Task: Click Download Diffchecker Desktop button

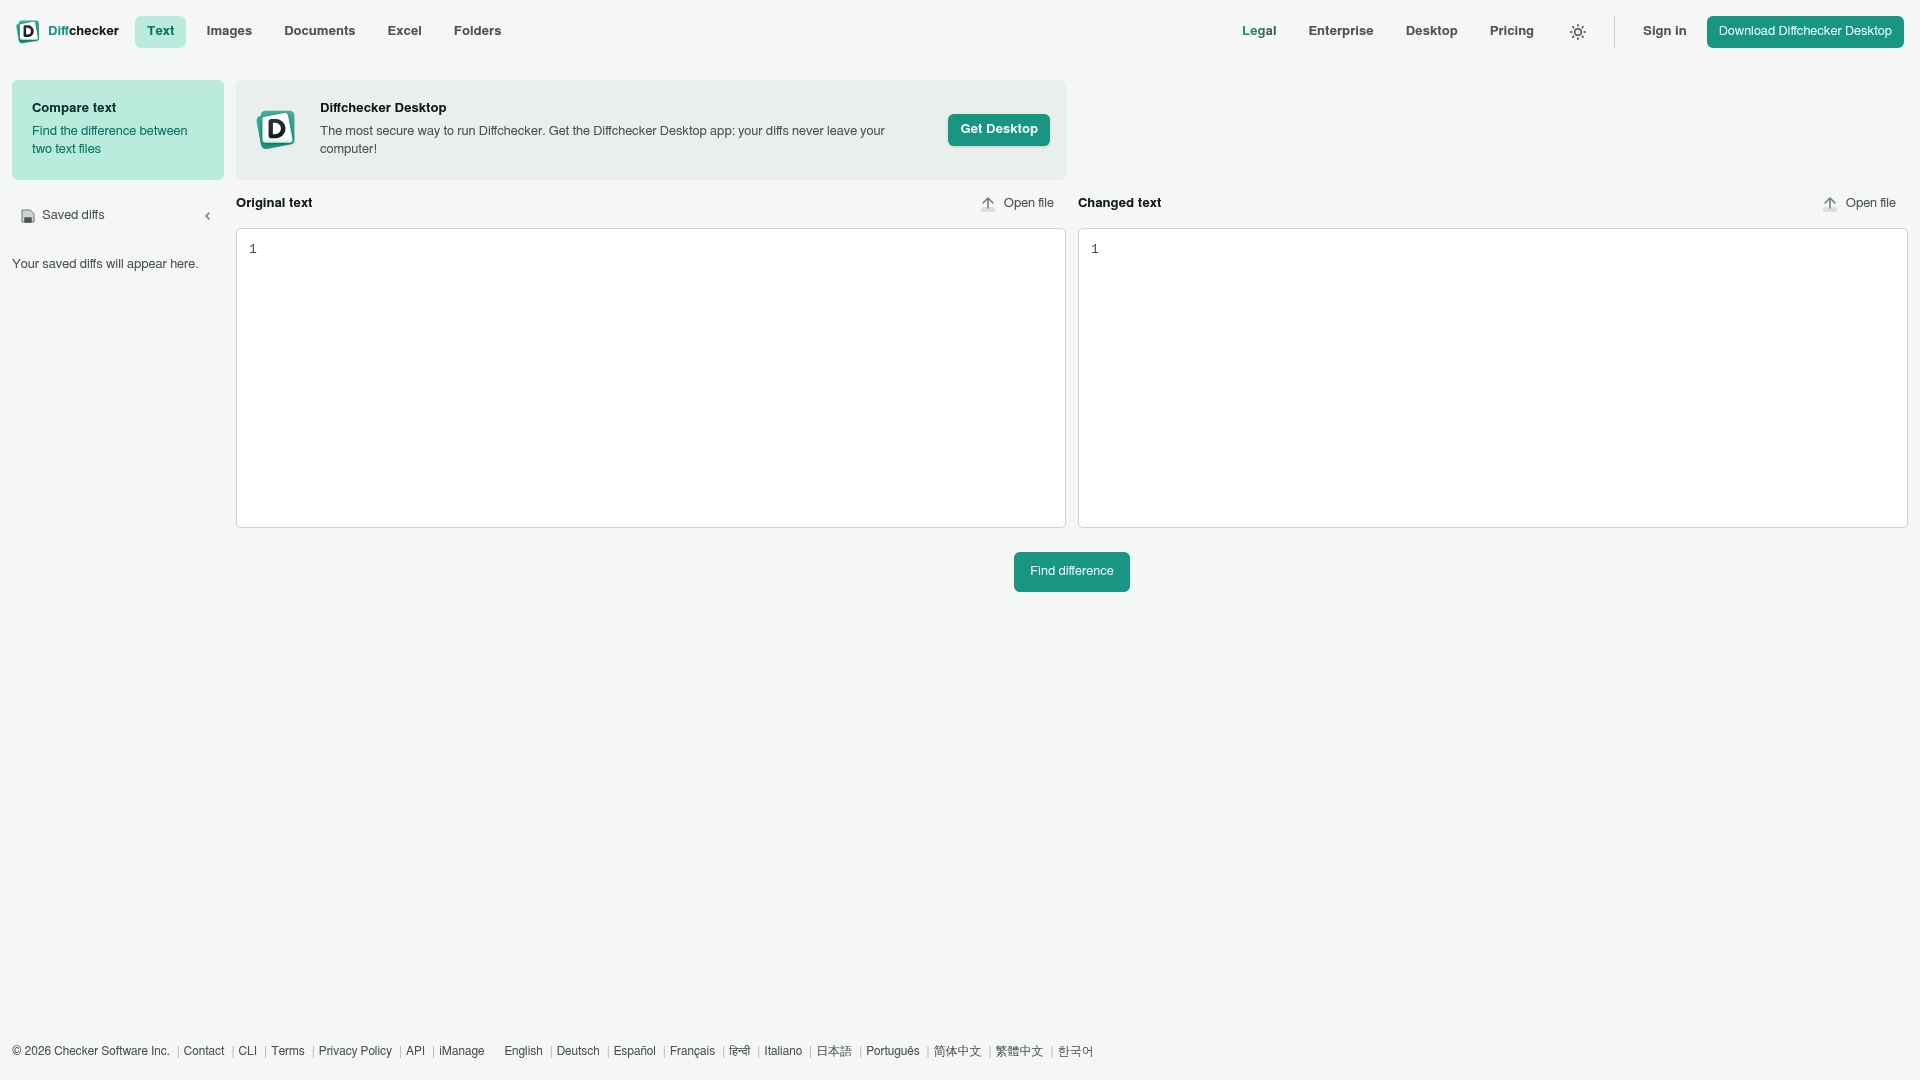Action: 1805,32
